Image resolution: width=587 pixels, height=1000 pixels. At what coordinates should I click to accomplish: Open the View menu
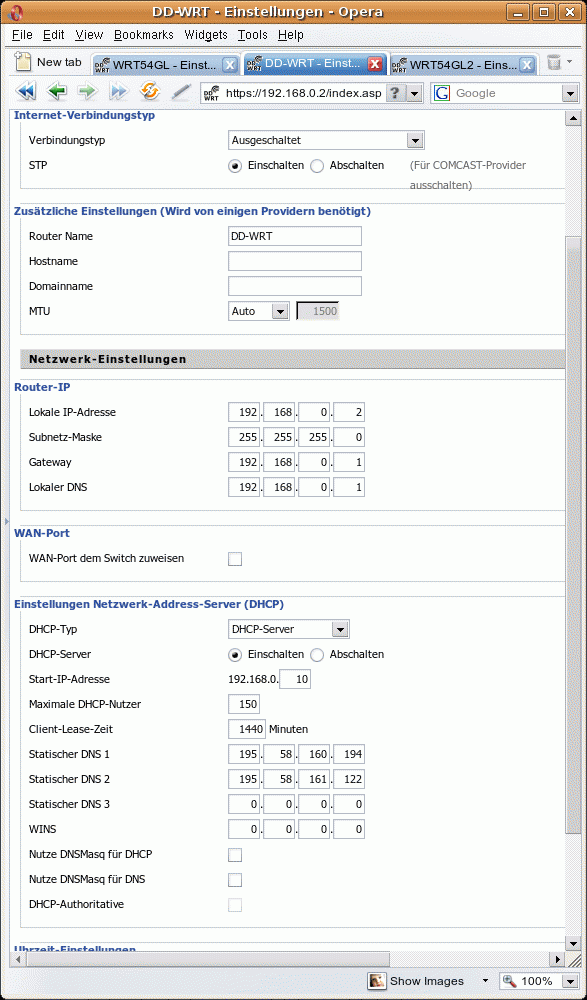[x=89, y=35]
